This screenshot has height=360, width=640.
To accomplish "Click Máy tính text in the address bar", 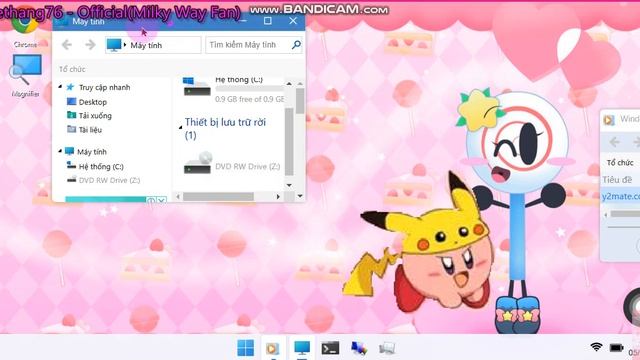I will [x=146, y=45].
